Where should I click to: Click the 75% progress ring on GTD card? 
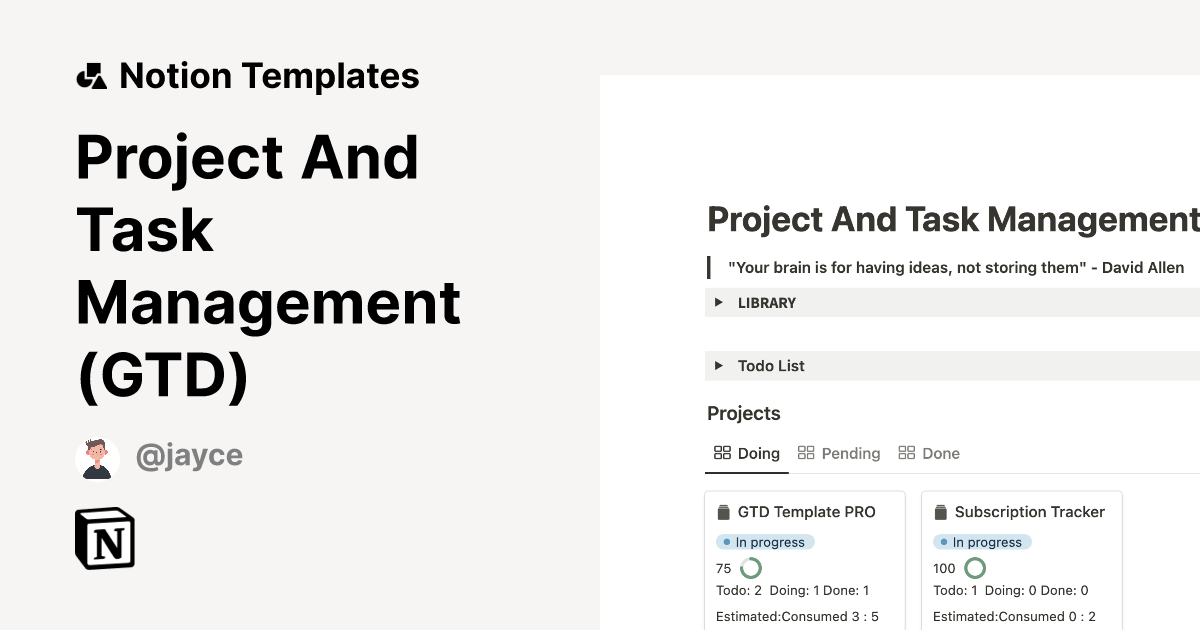click(x=750, y=568)
